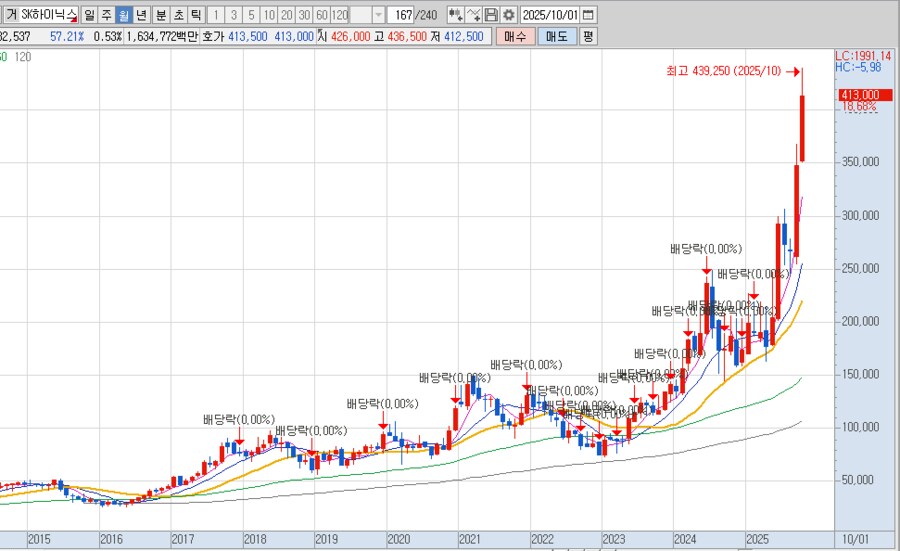This screenshot has height=551, width=900.
Task: Click the save chart floppy disk icon
Action: pos(491,15)
